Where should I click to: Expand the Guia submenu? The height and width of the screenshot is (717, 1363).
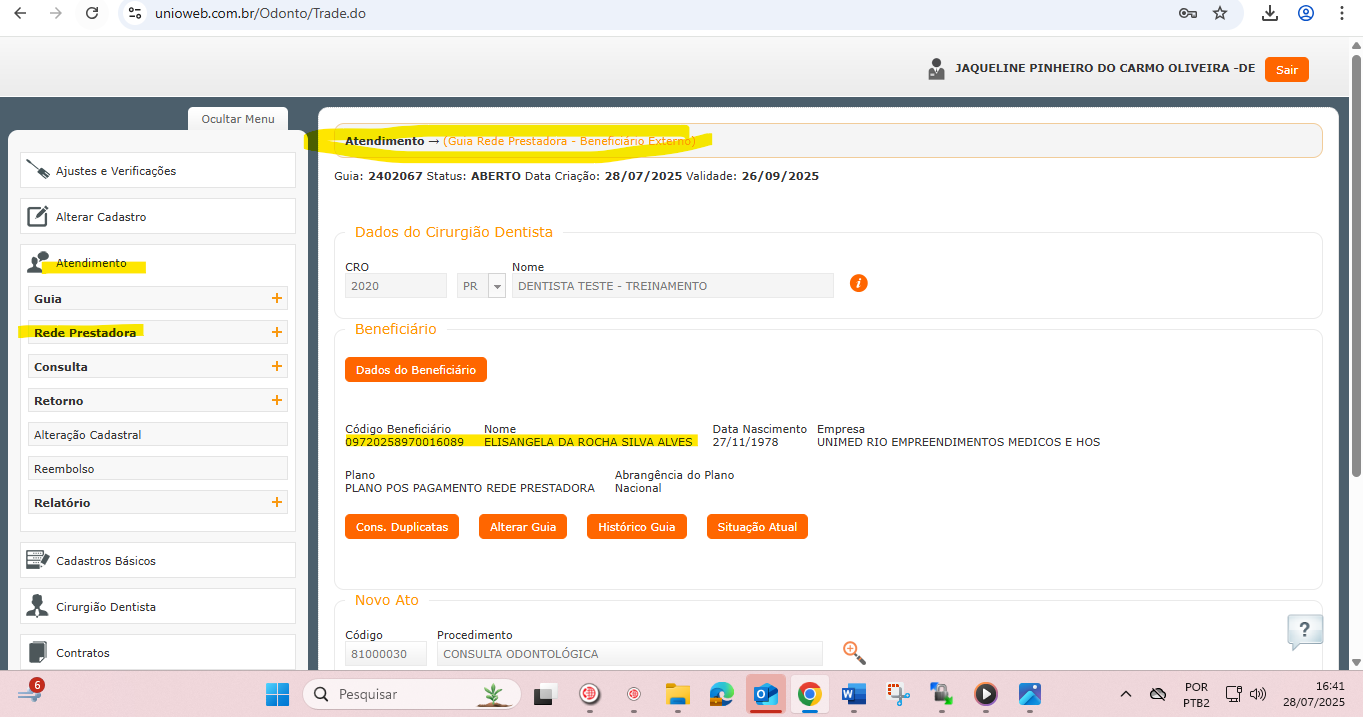[x=276, y=298]
